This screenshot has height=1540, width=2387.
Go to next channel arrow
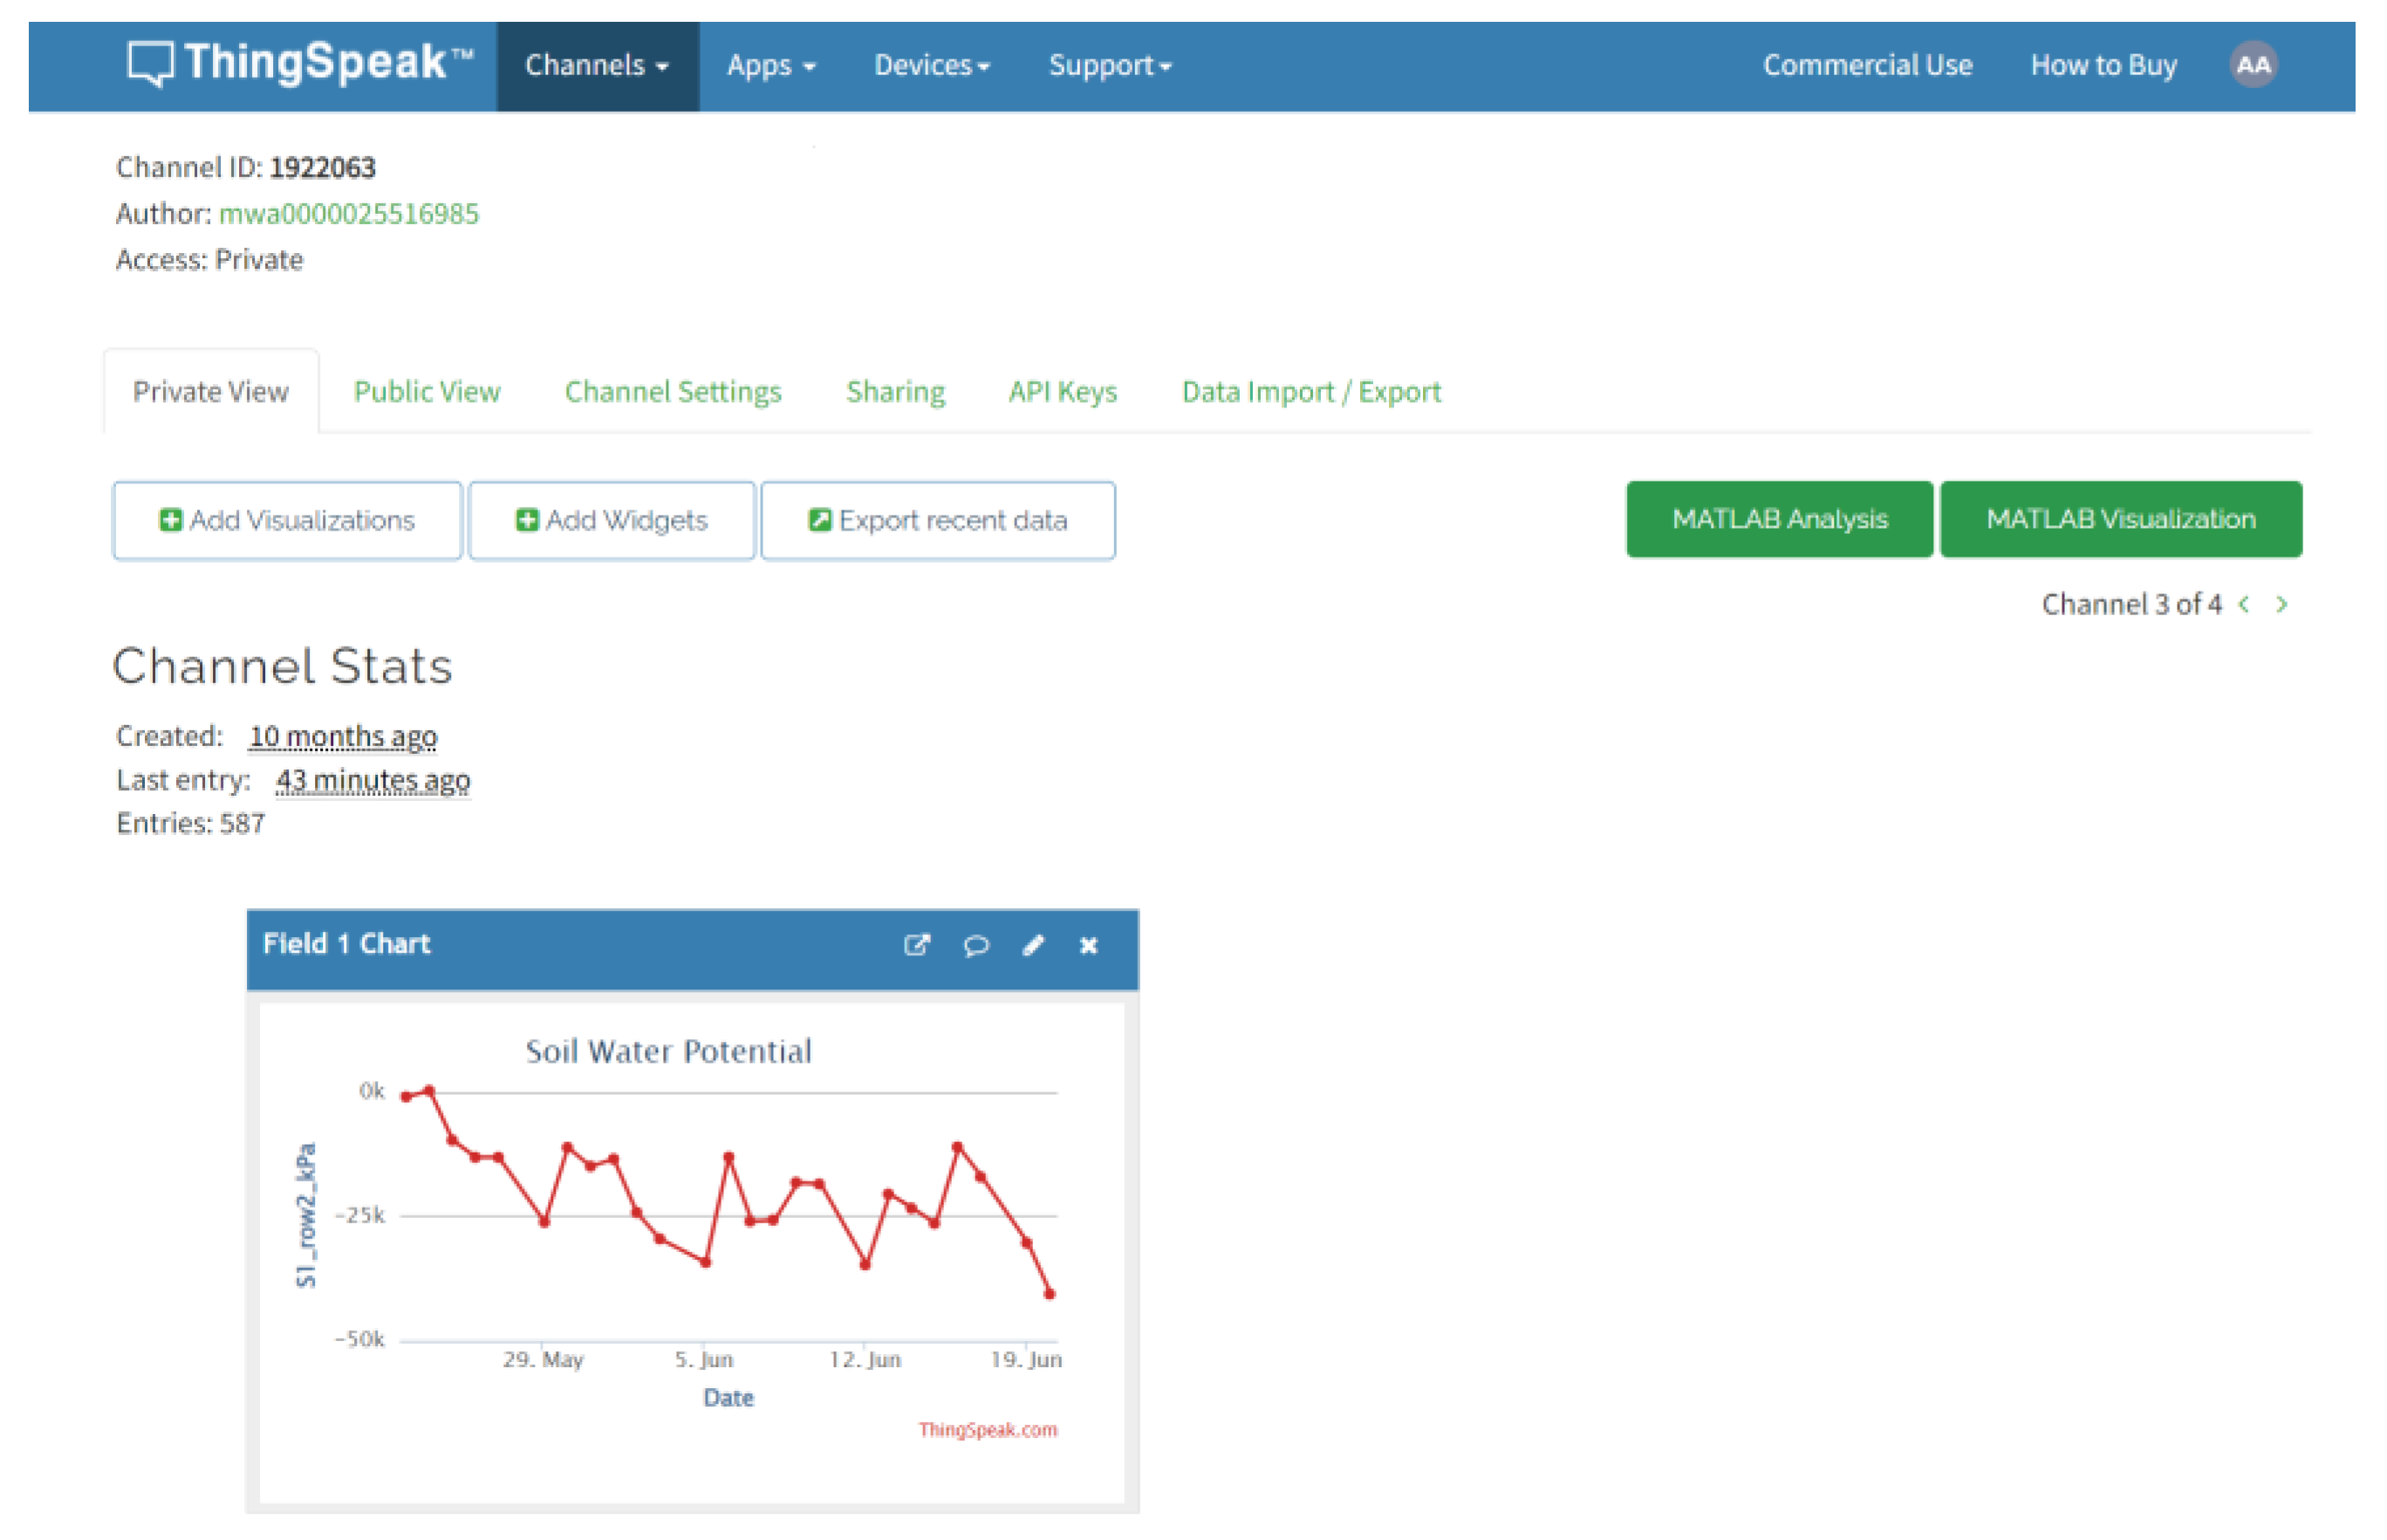2281,604
